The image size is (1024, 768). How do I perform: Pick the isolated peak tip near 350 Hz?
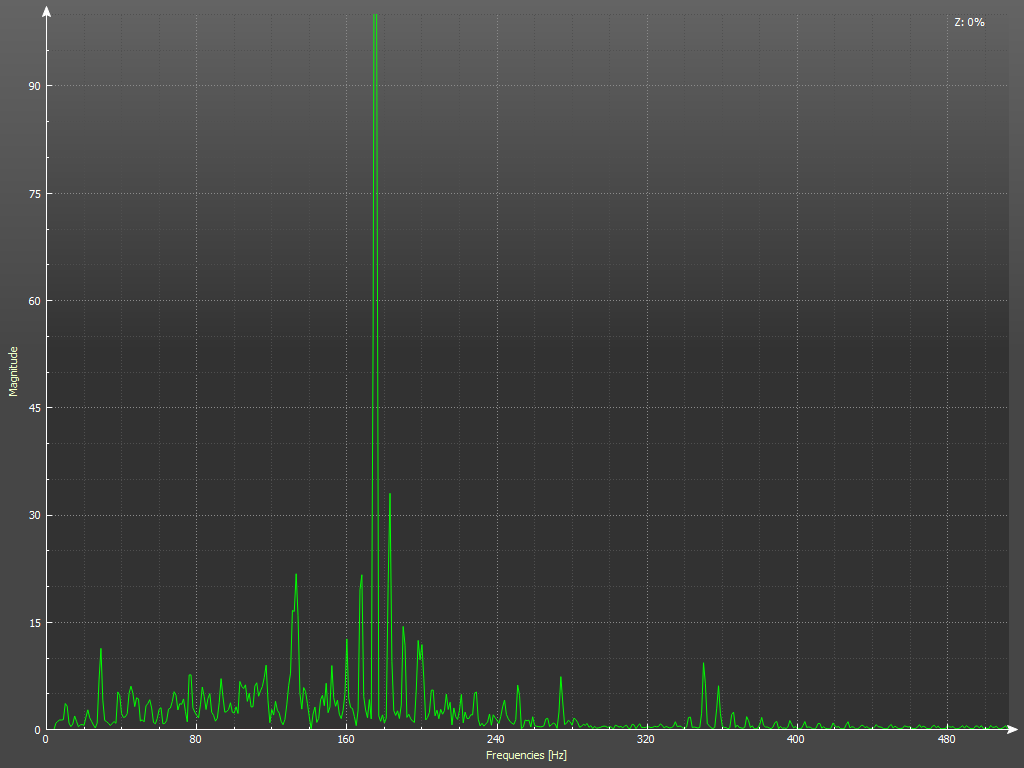point(703,663)
